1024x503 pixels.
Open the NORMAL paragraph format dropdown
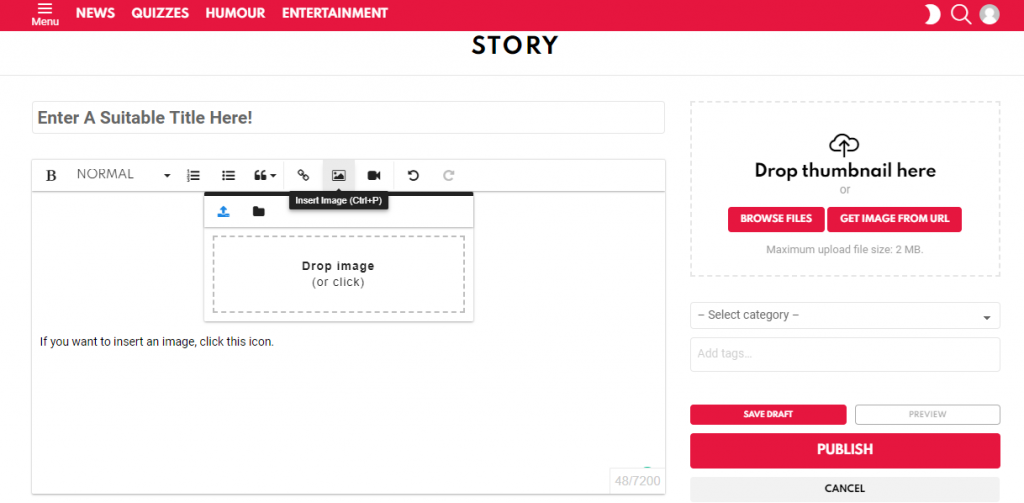tap(123, 175)
